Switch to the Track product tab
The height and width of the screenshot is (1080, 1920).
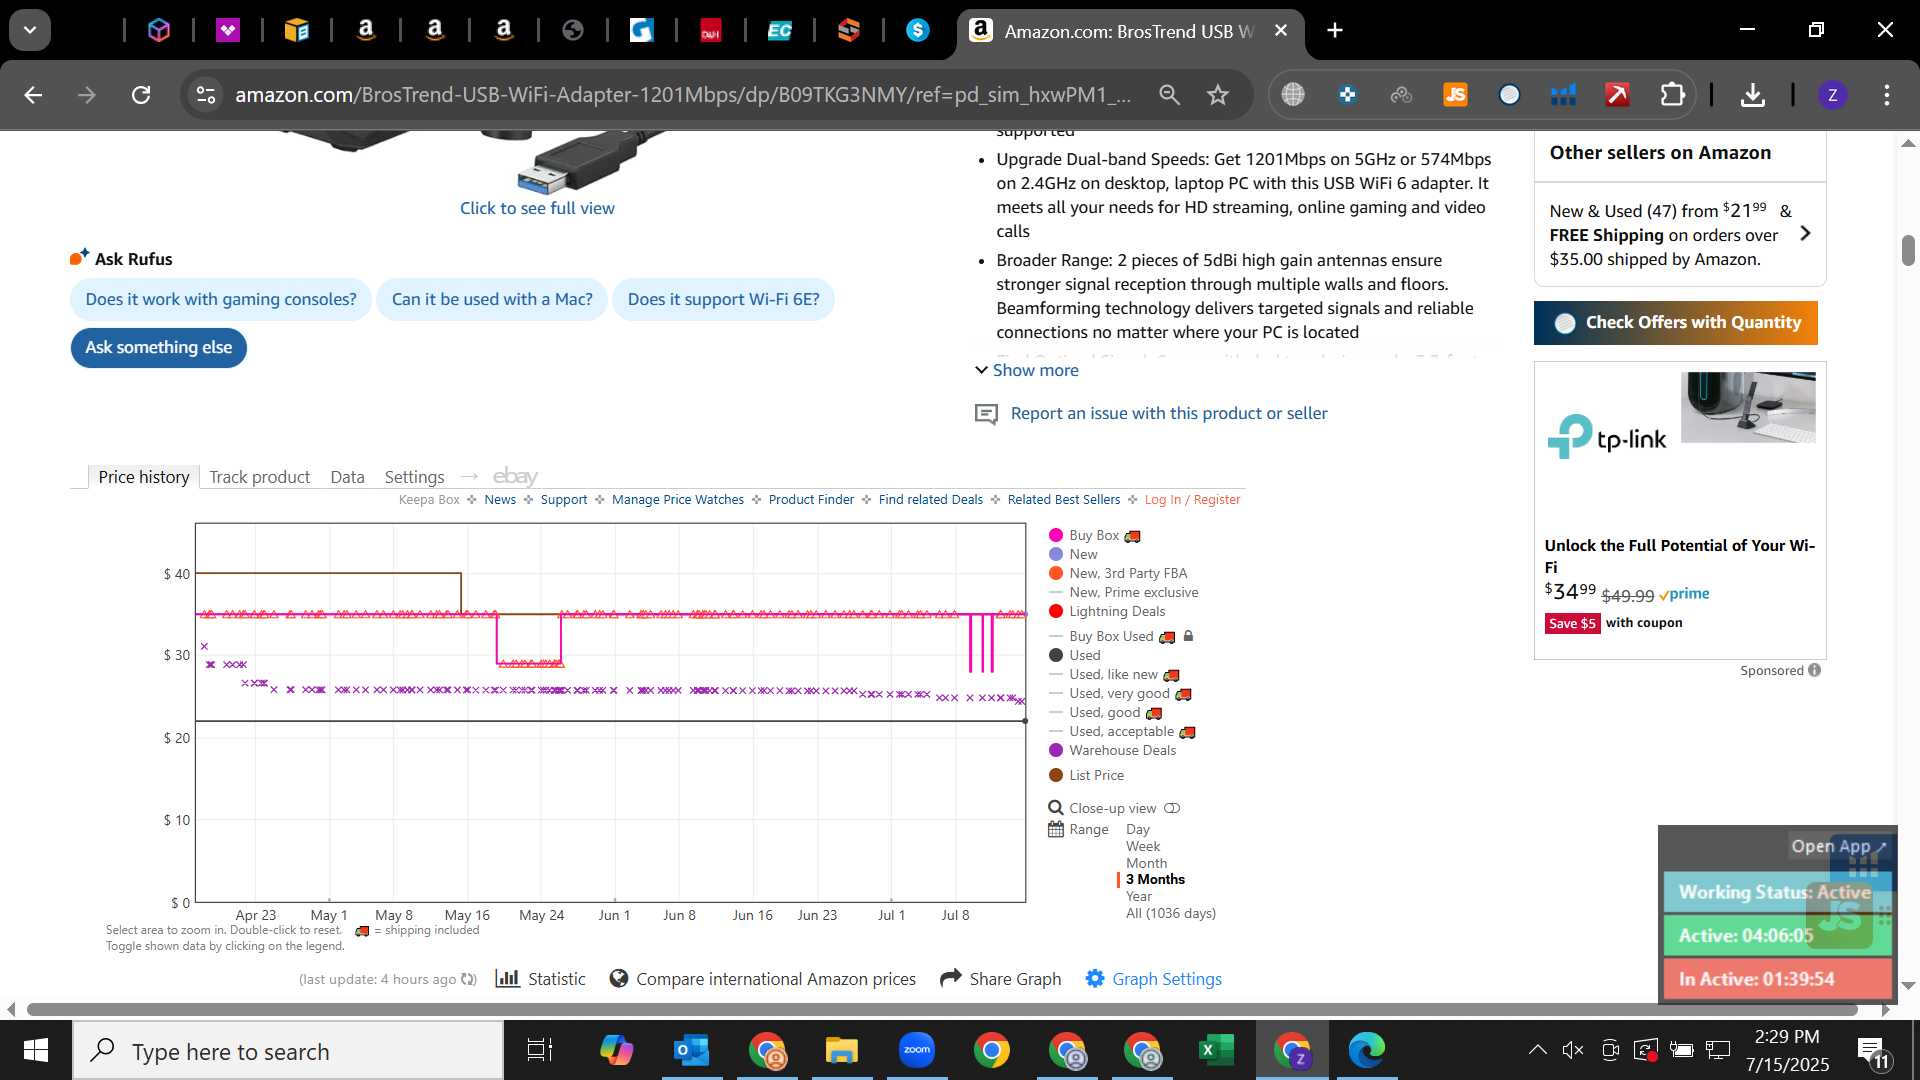coord(259,477)
